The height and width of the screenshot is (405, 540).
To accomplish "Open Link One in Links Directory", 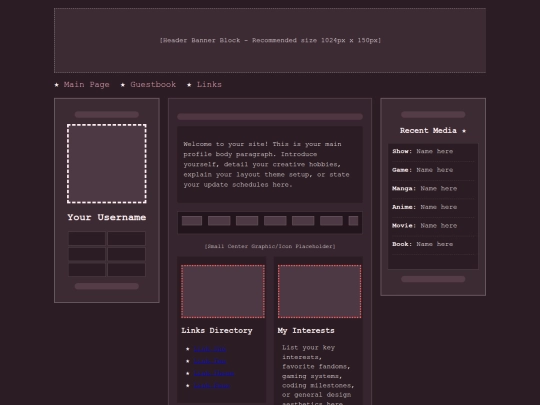I will [x=209, y=349].
